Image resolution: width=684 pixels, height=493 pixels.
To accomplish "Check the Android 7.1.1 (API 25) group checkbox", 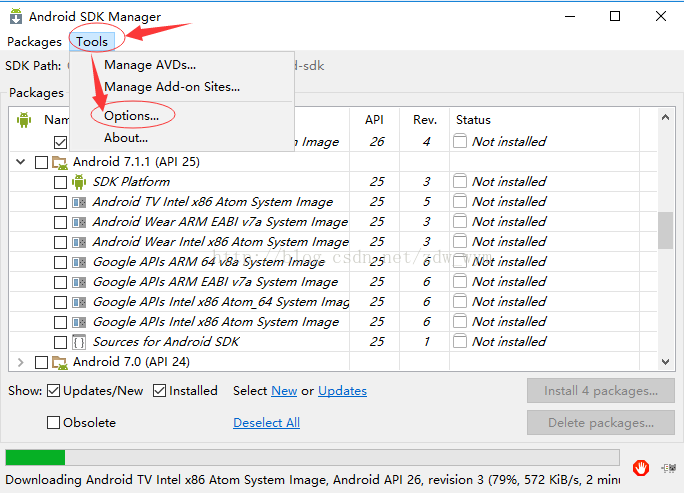I will click(x=41, y=162).
